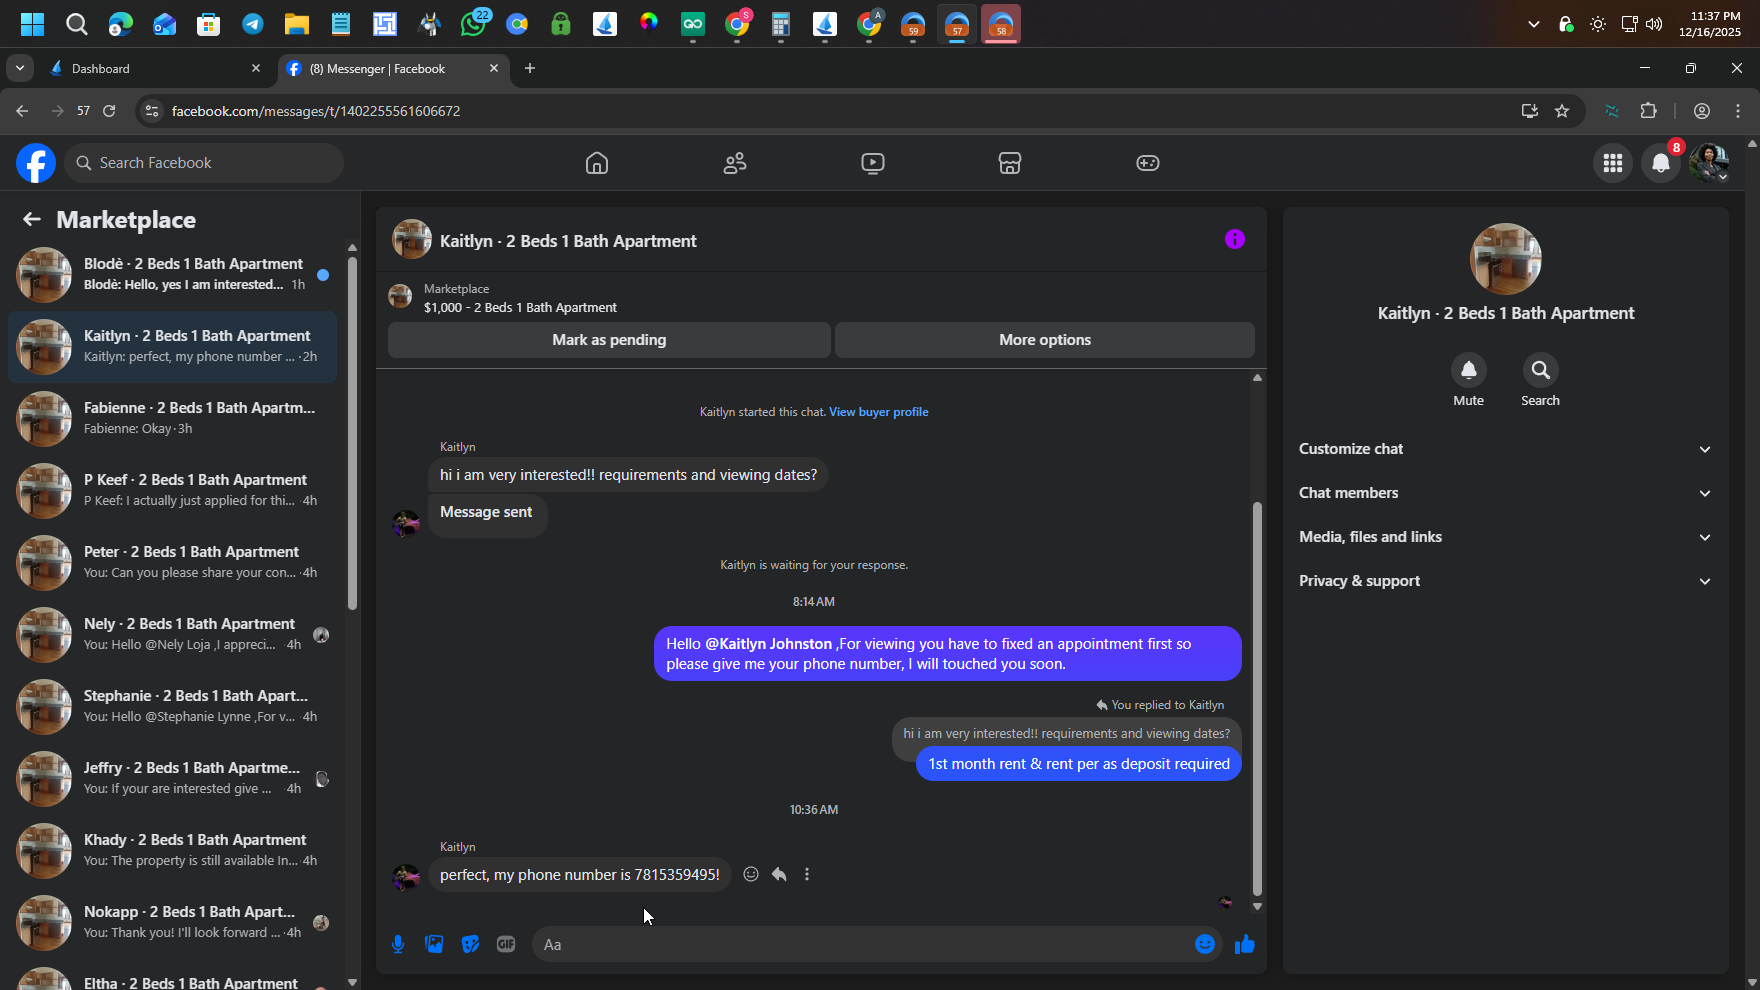Click the Search Facebook field
Image resolution: width=1760 pixels, height=990 pixels.
(x=204, y=163)
